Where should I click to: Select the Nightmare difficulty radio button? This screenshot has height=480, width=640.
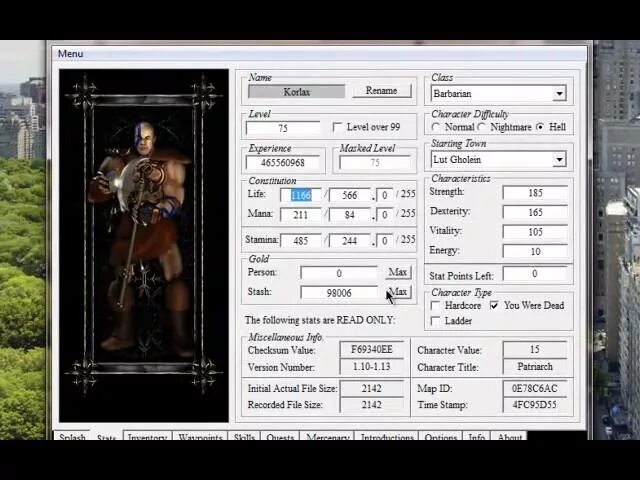[482, 127]
